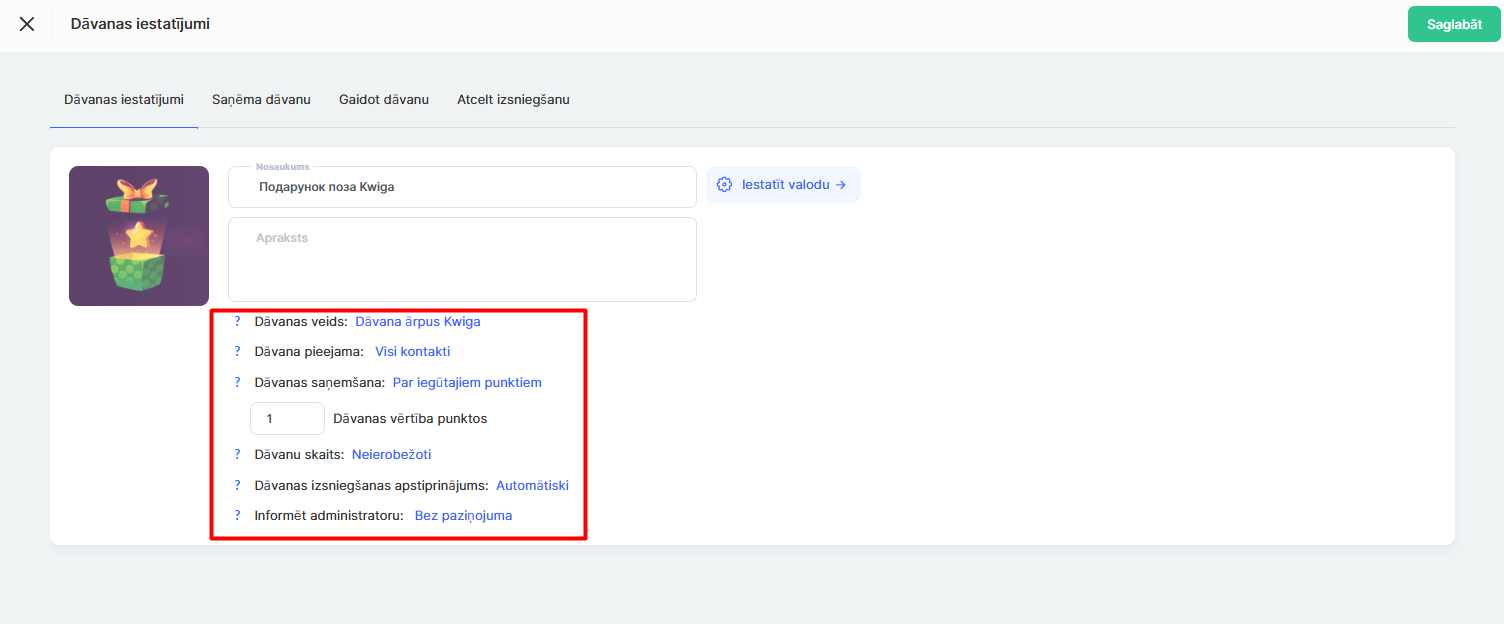Click the help icon beside Informēt administratoru

click(x=237, y=515)
